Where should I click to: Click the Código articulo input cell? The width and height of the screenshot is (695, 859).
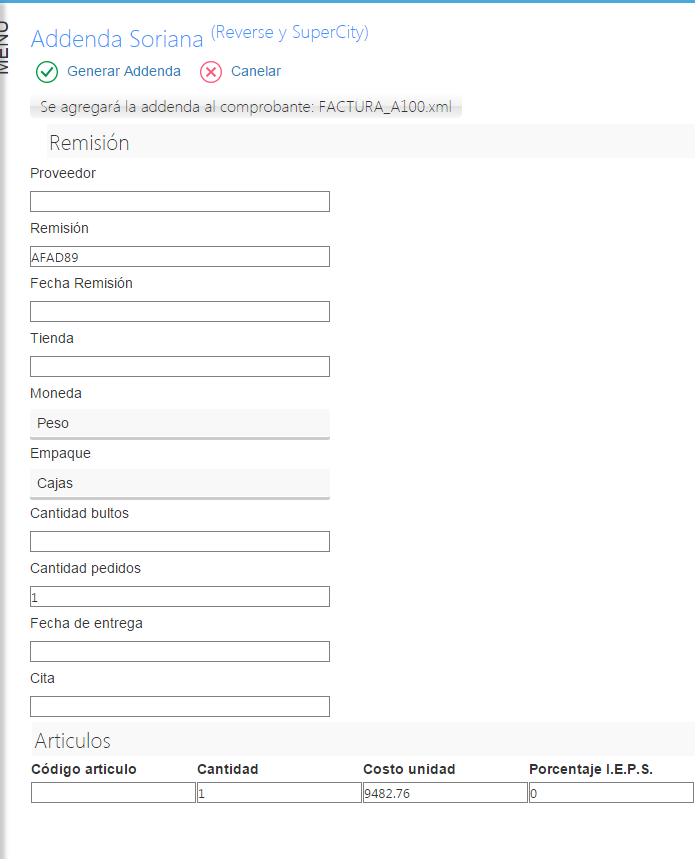pyautogui.click(x=113, y=793)
